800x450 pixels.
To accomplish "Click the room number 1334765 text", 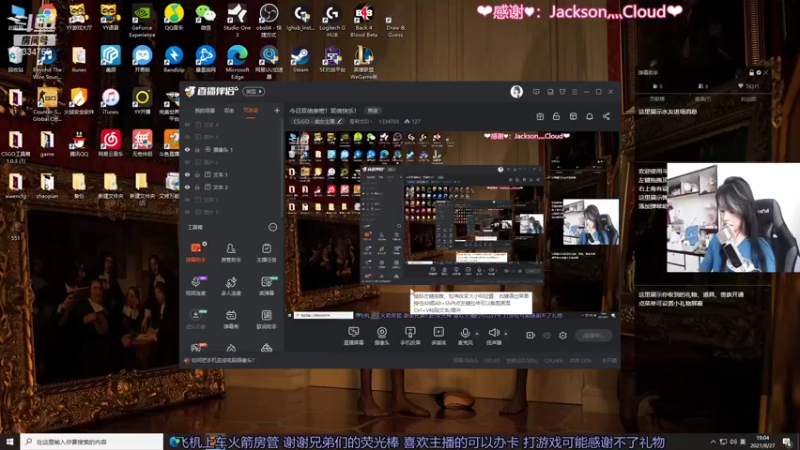I will click(389, 121).
